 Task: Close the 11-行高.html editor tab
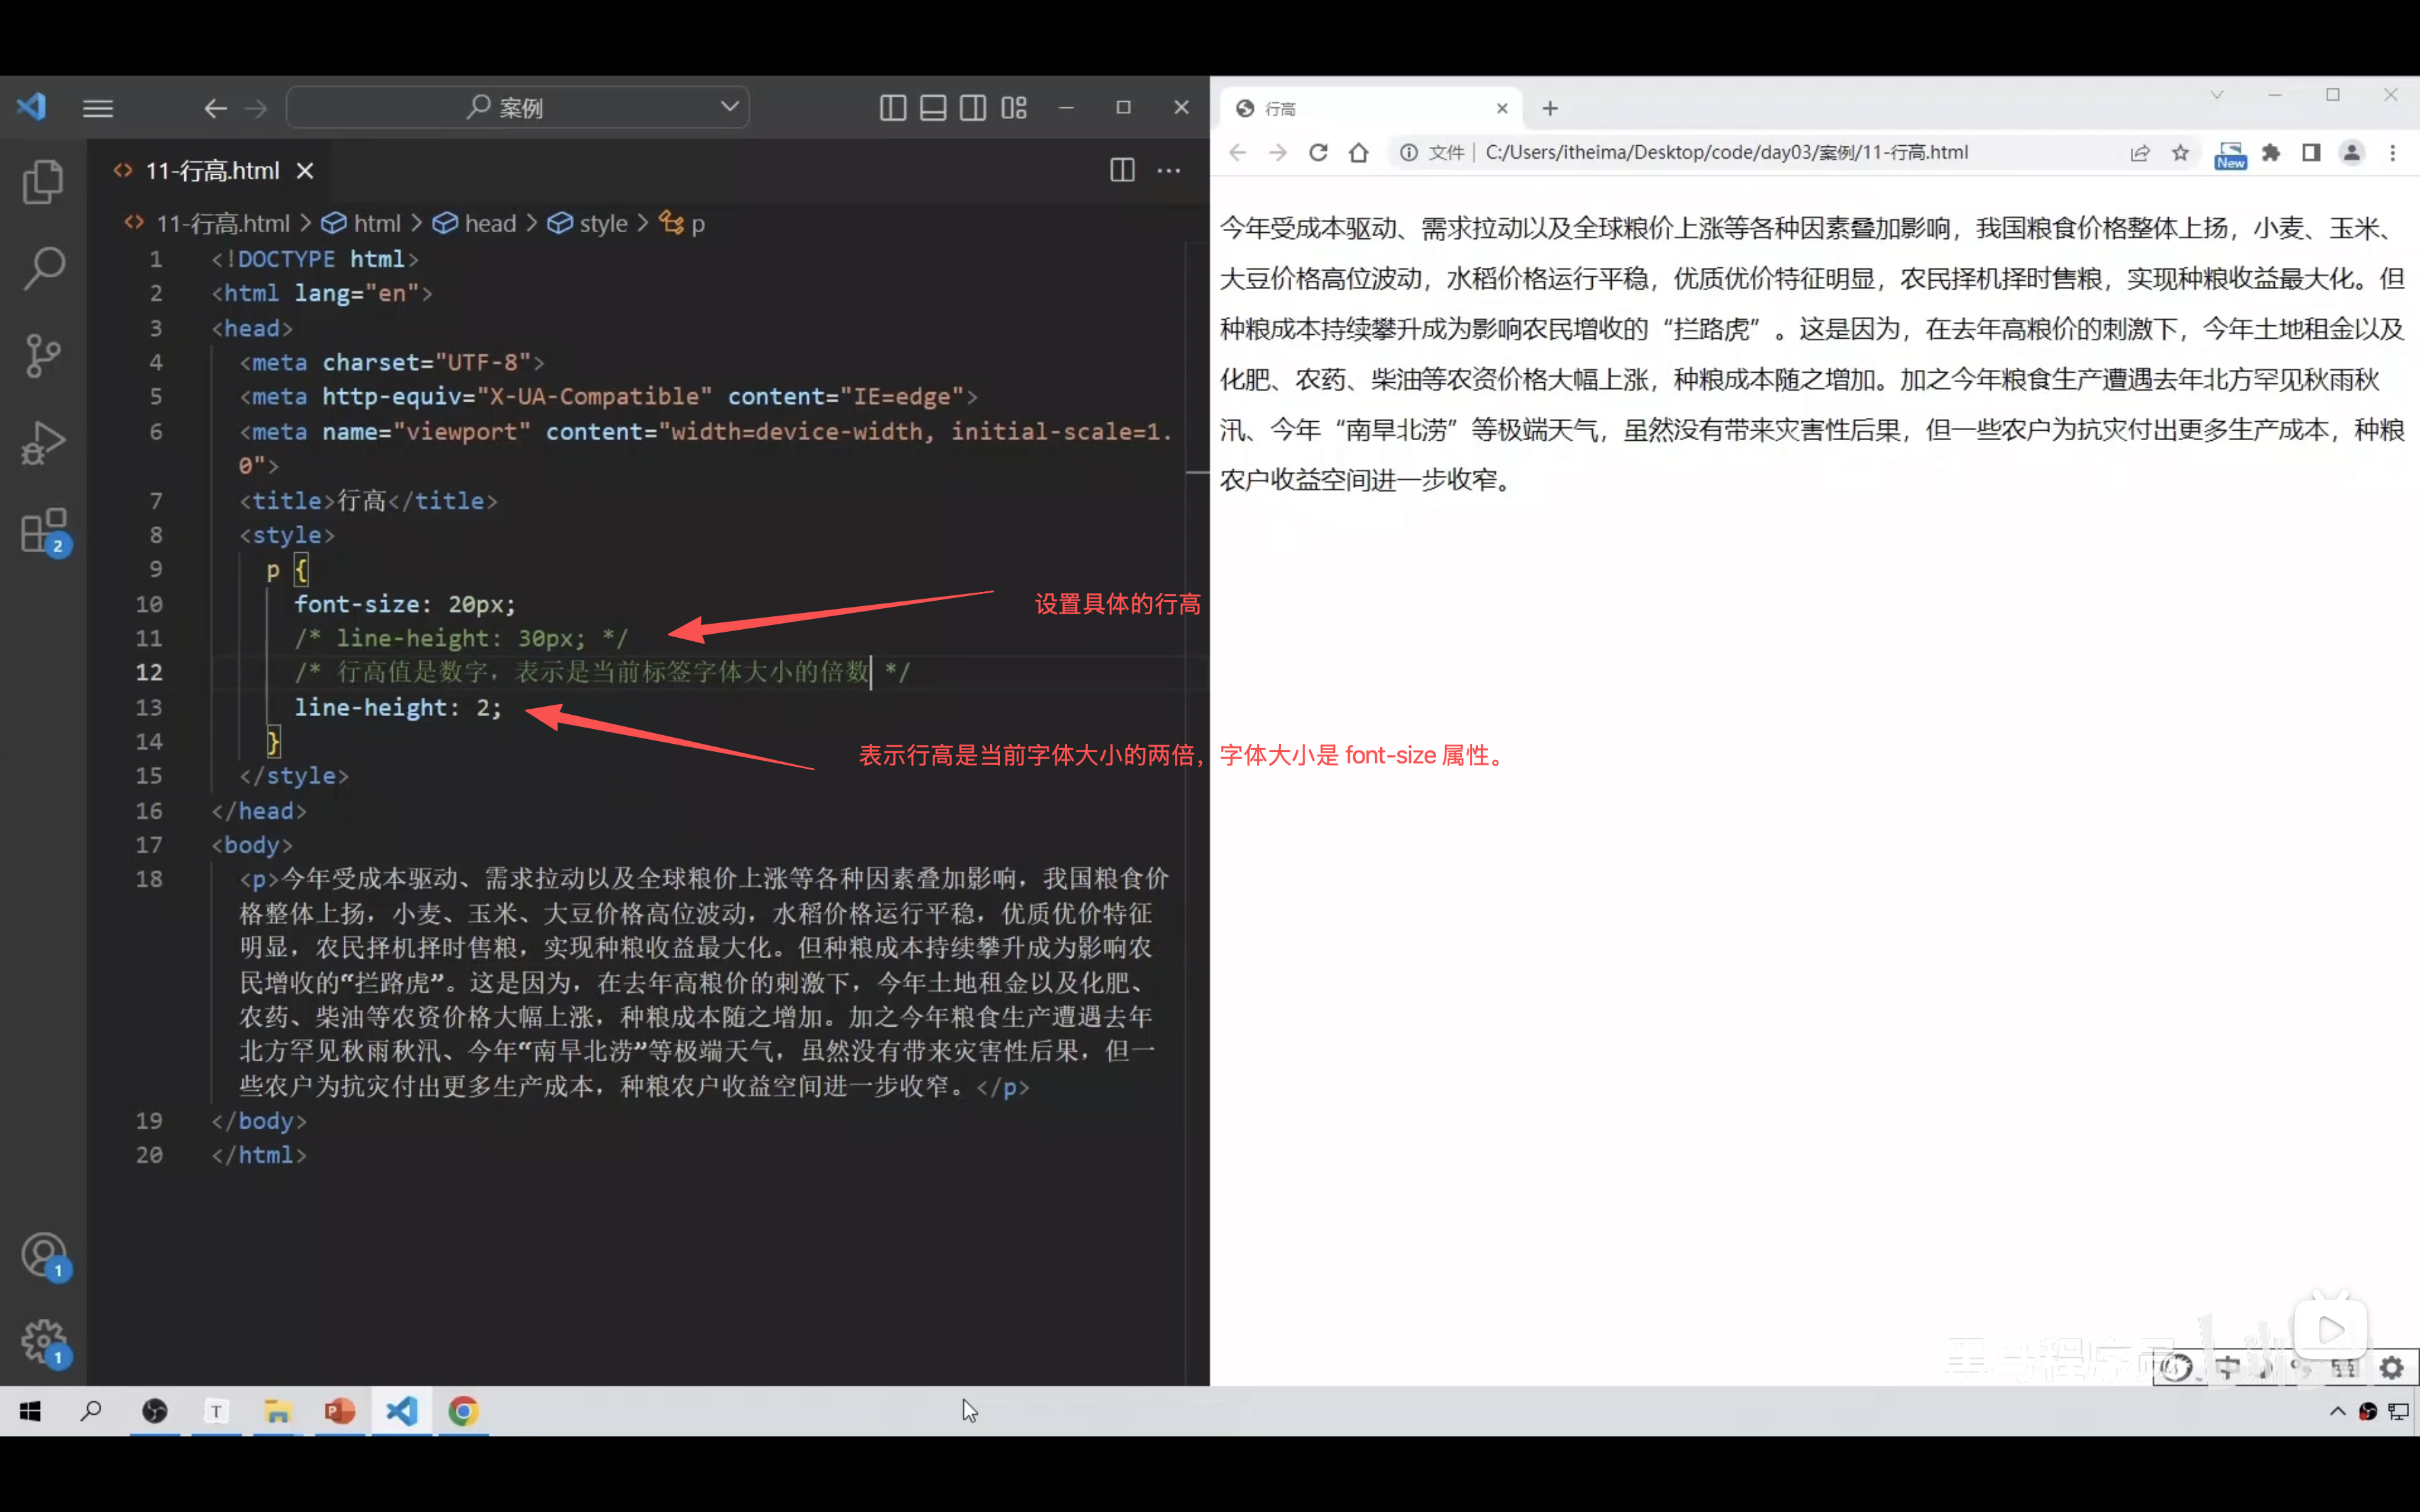pos(305,171)
